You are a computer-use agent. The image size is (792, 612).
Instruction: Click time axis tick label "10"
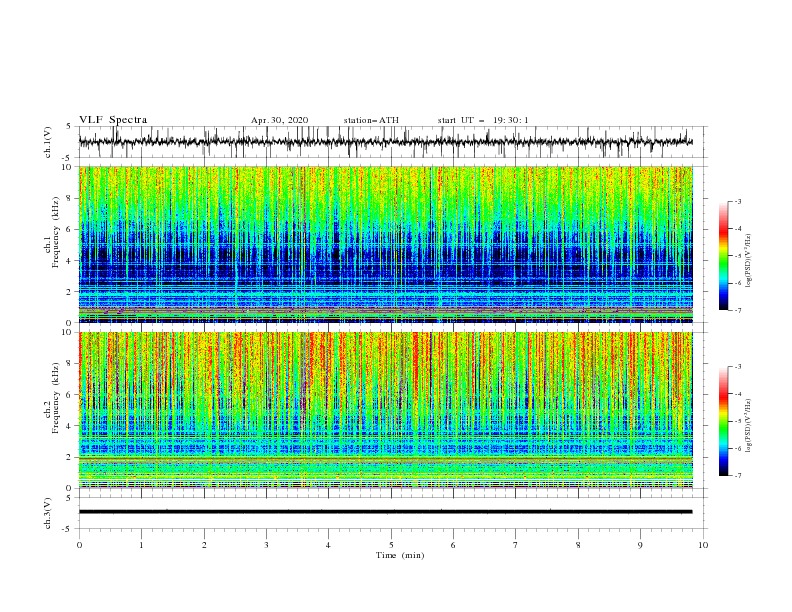pos(703,545)
